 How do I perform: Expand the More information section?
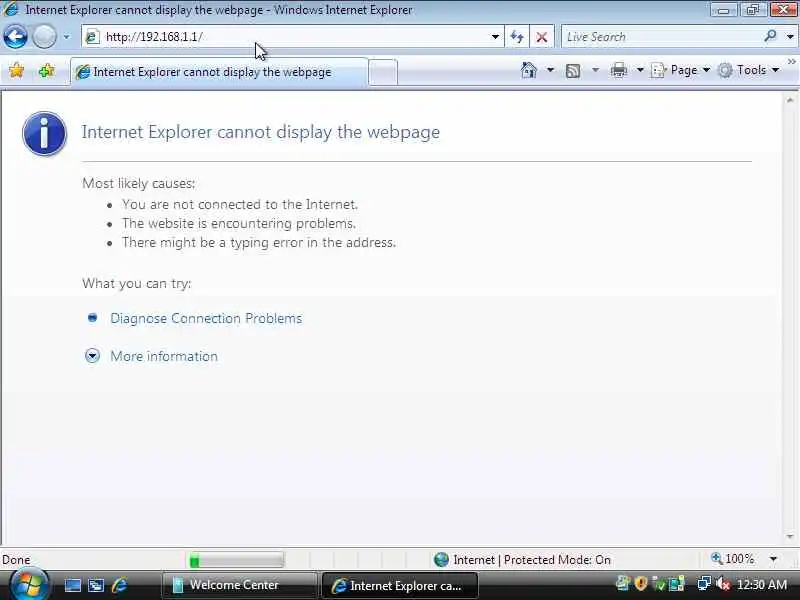pos(92,356)
